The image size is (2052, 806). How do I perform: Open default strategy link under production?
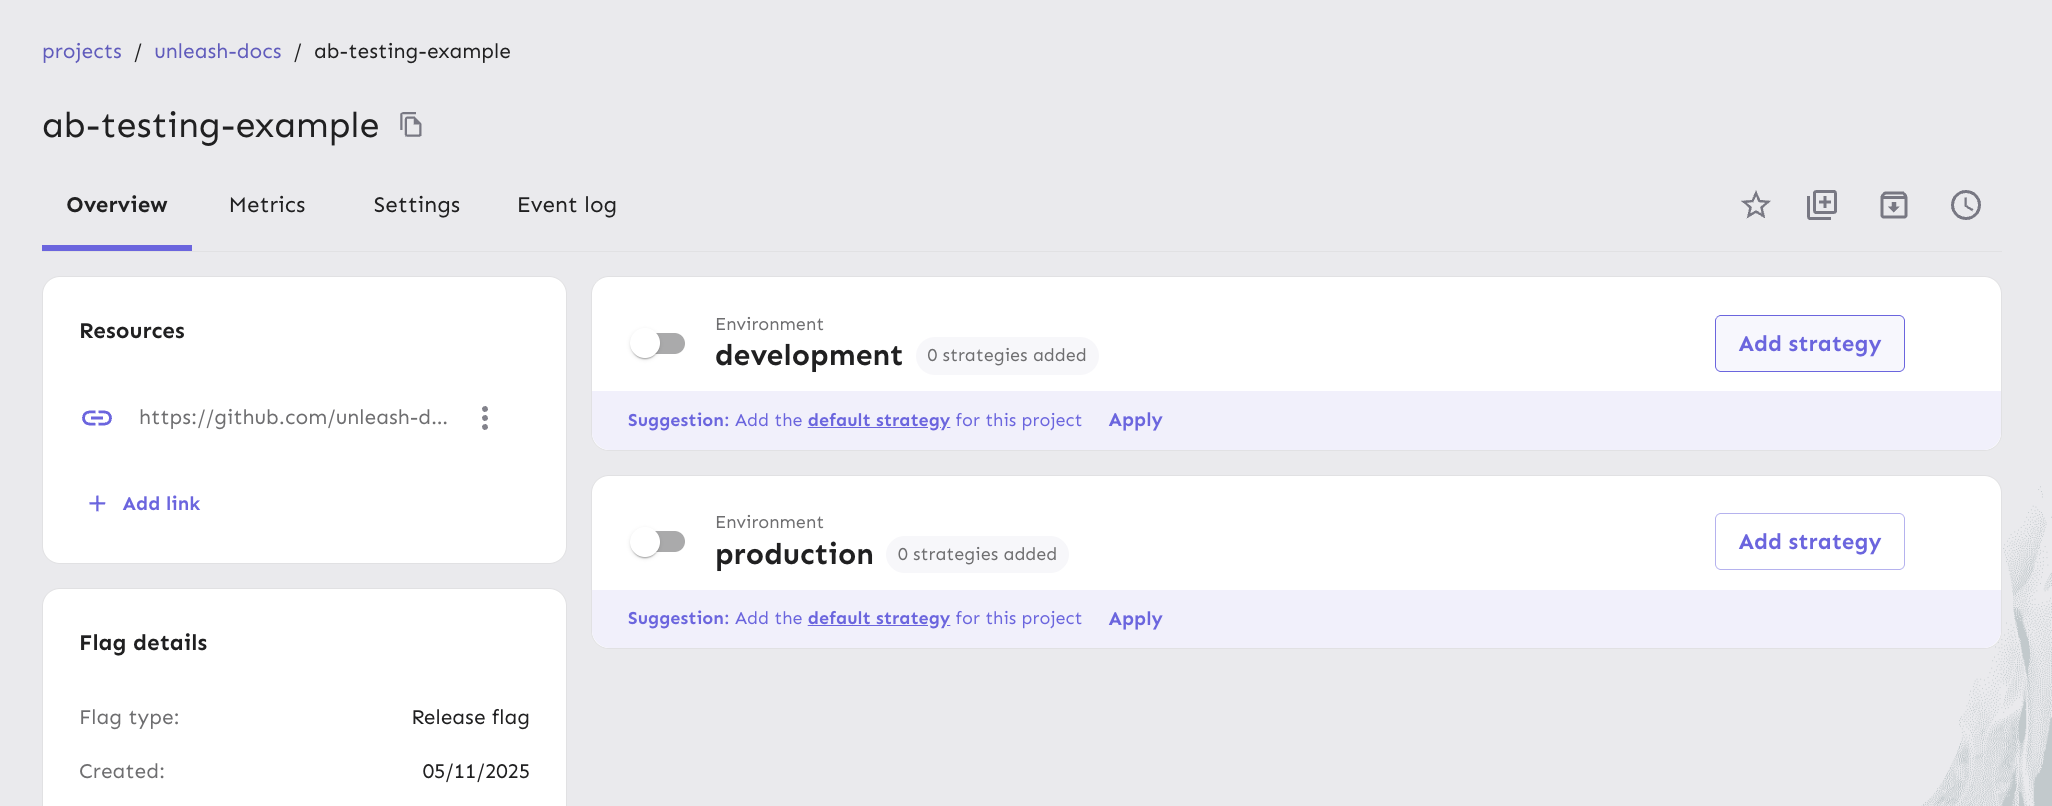tap(878, 618)
